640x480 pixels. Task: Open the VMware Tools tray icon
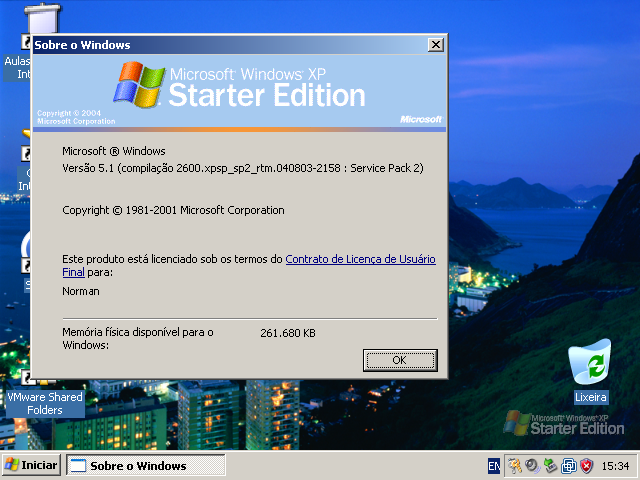point(568,466)
